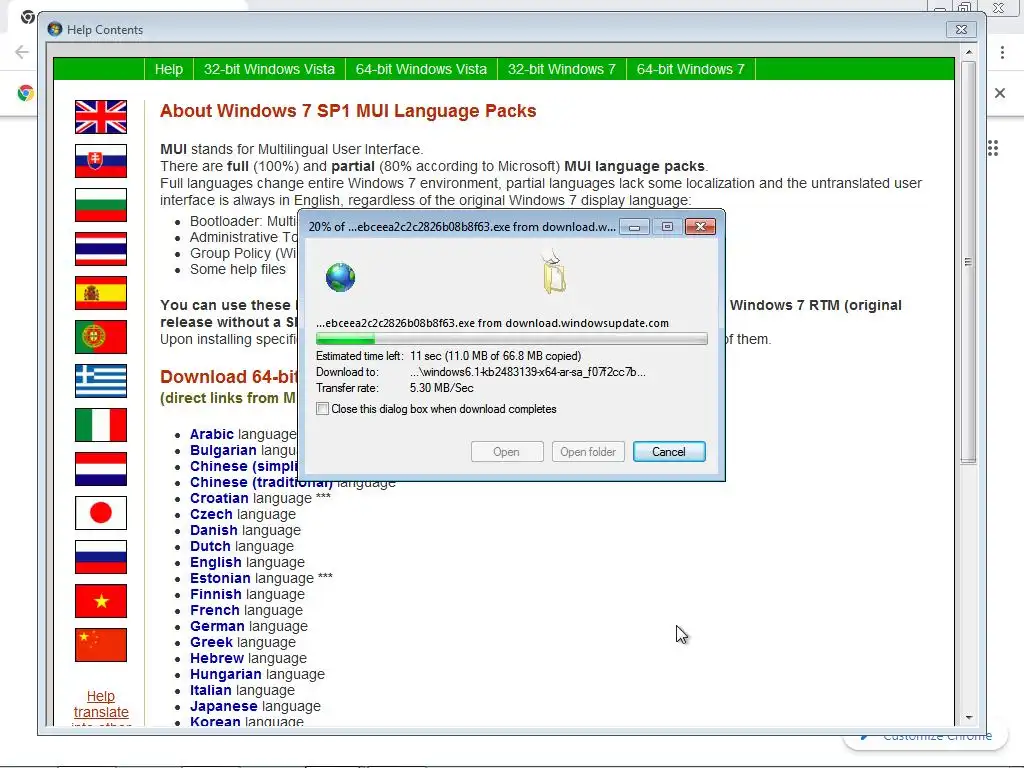1024x768 pixels.
Task: Switch to 32-bit Windows Vista tab
Action: click(x=269, y=69)
